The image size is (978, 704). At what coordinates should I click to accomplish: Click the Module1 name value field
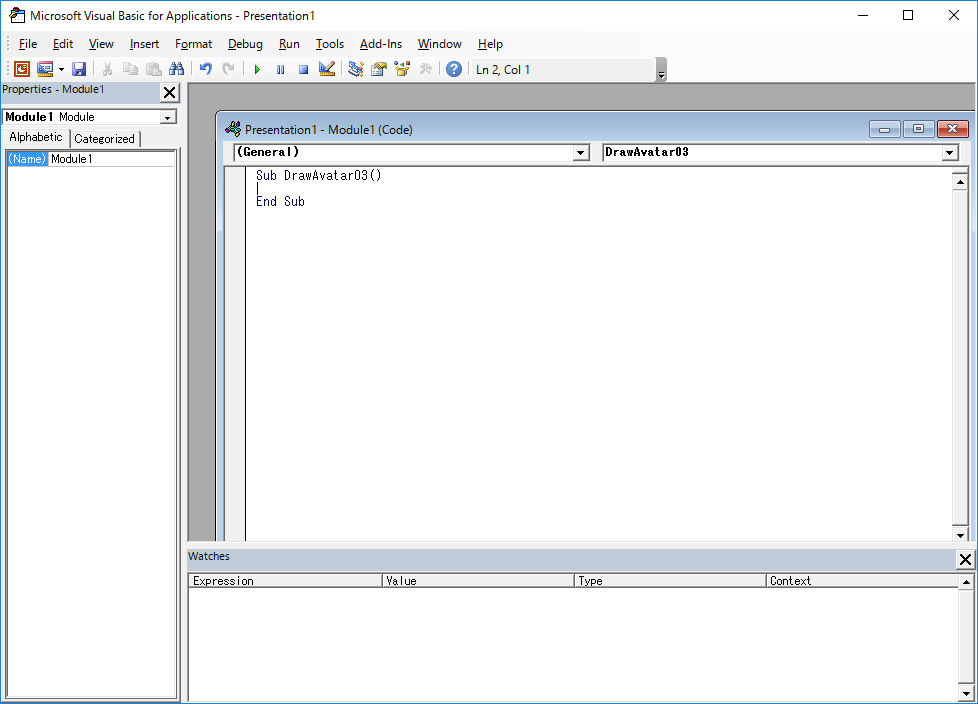[112, 159]
